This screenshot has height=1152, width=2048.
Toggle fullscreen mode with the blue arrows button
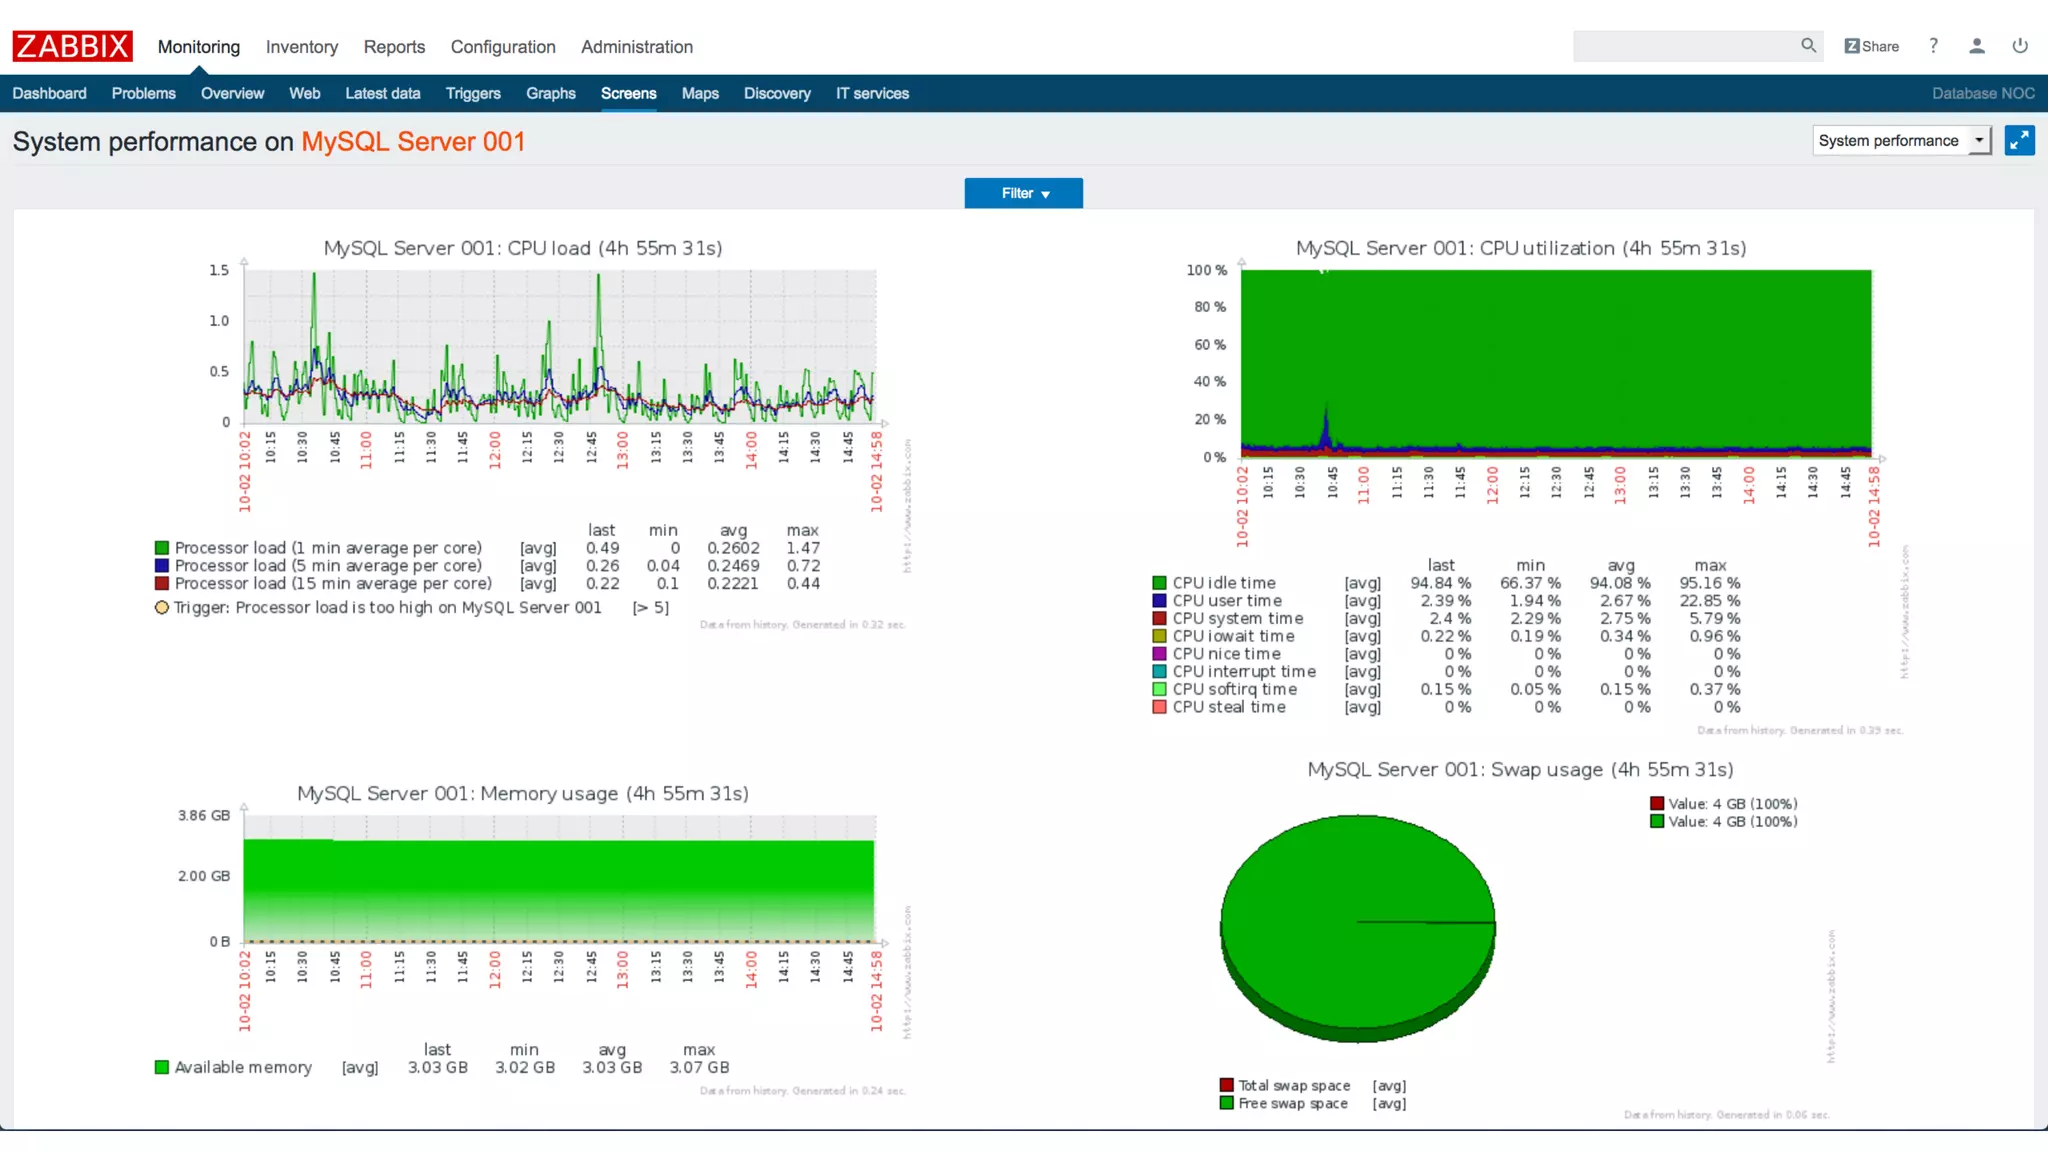[x=2019, y=141]
